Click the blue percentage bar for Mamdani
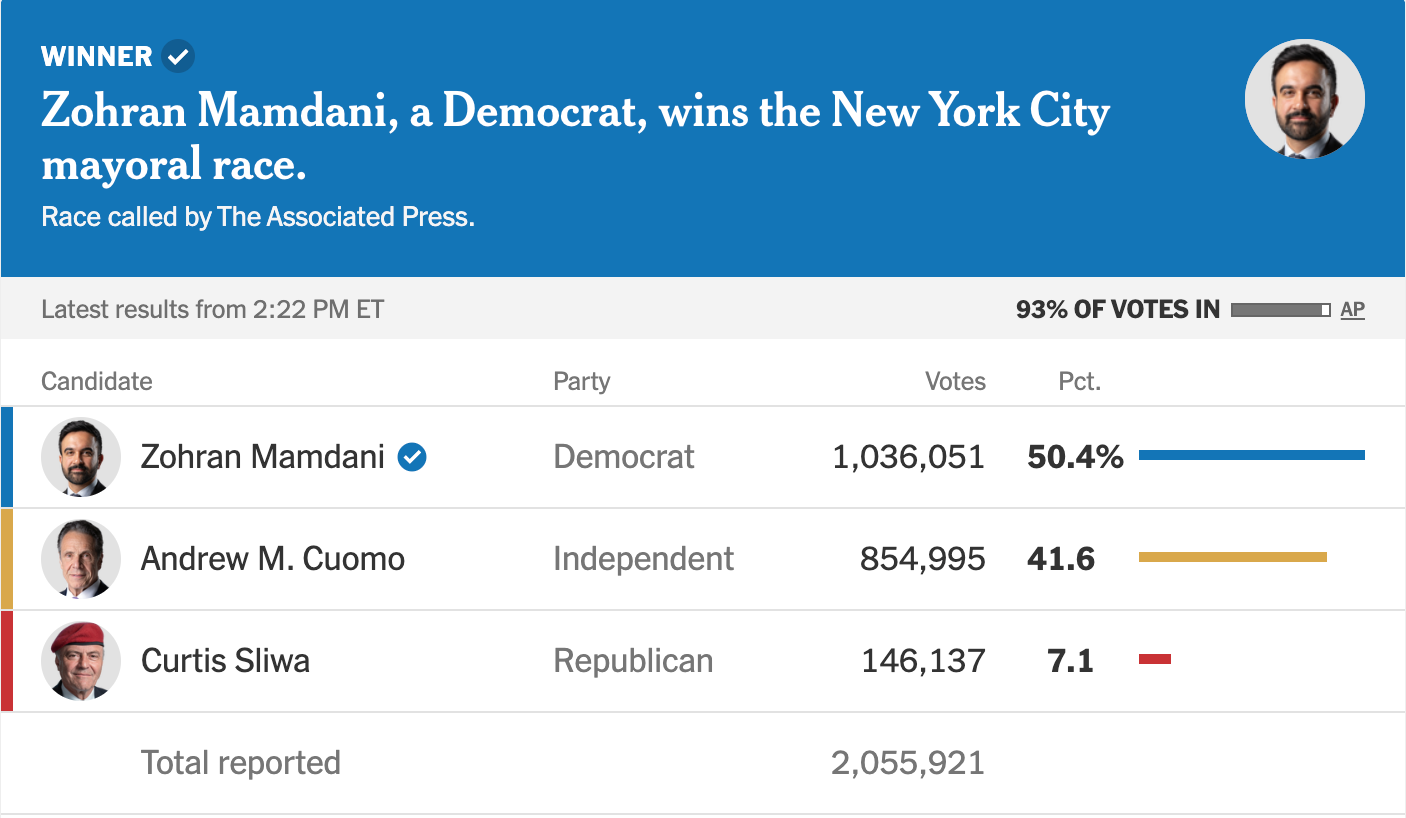This screenshot has height=818, width=1406. (1251, 455)
